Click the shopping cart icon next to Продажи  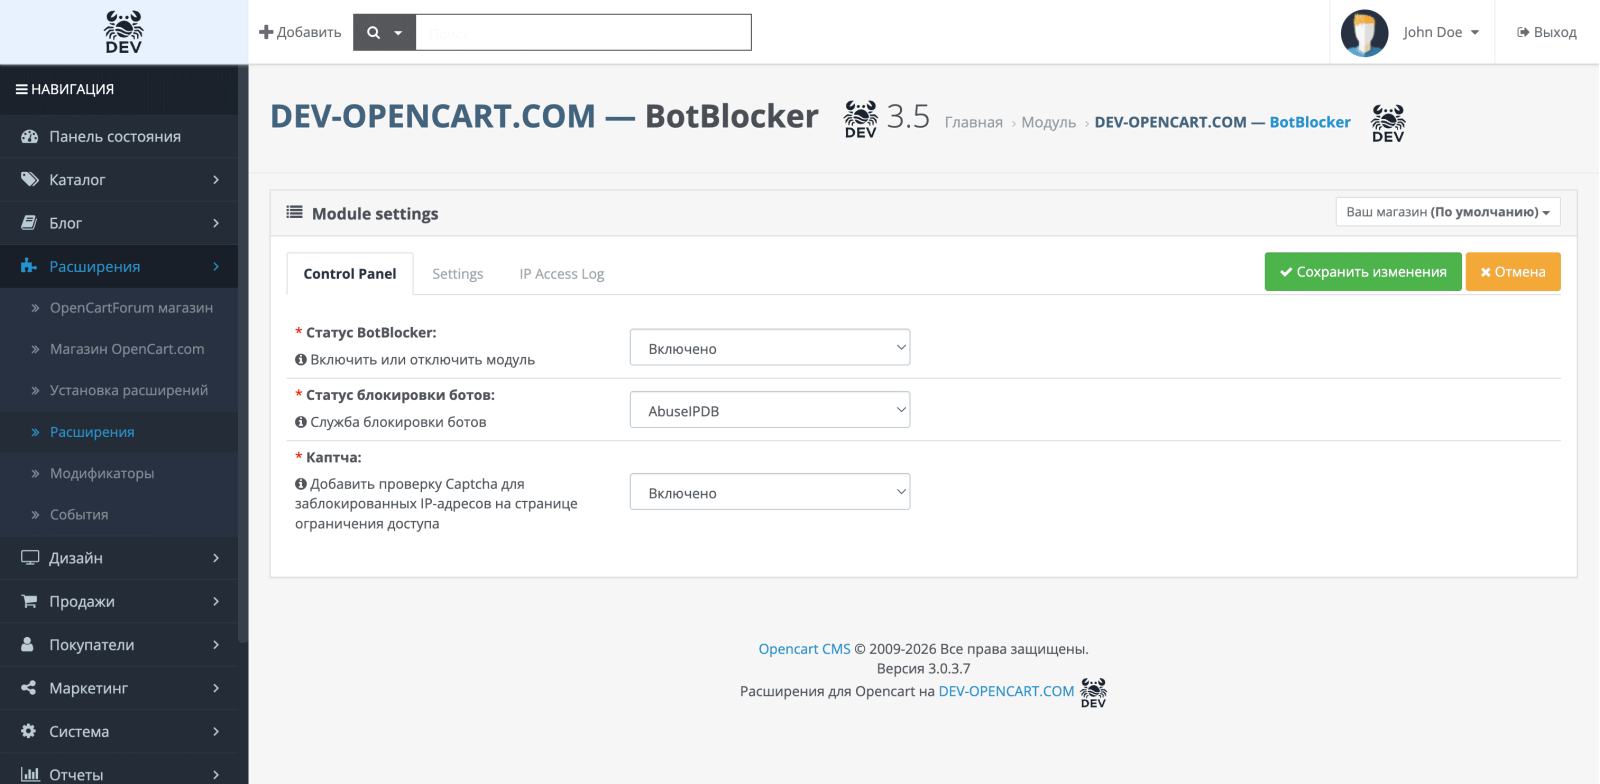coord(29,601)
